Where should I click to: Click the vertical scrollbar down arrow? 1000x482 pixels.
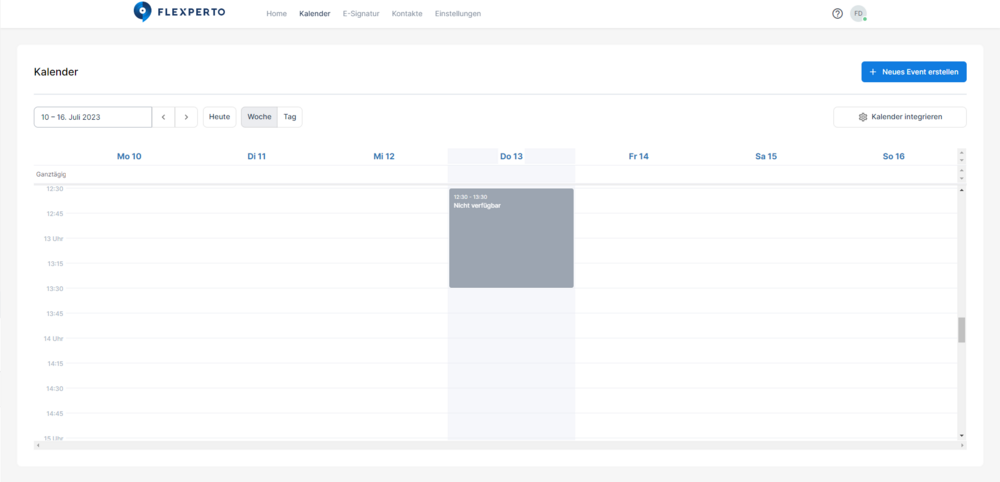[962, 436]
